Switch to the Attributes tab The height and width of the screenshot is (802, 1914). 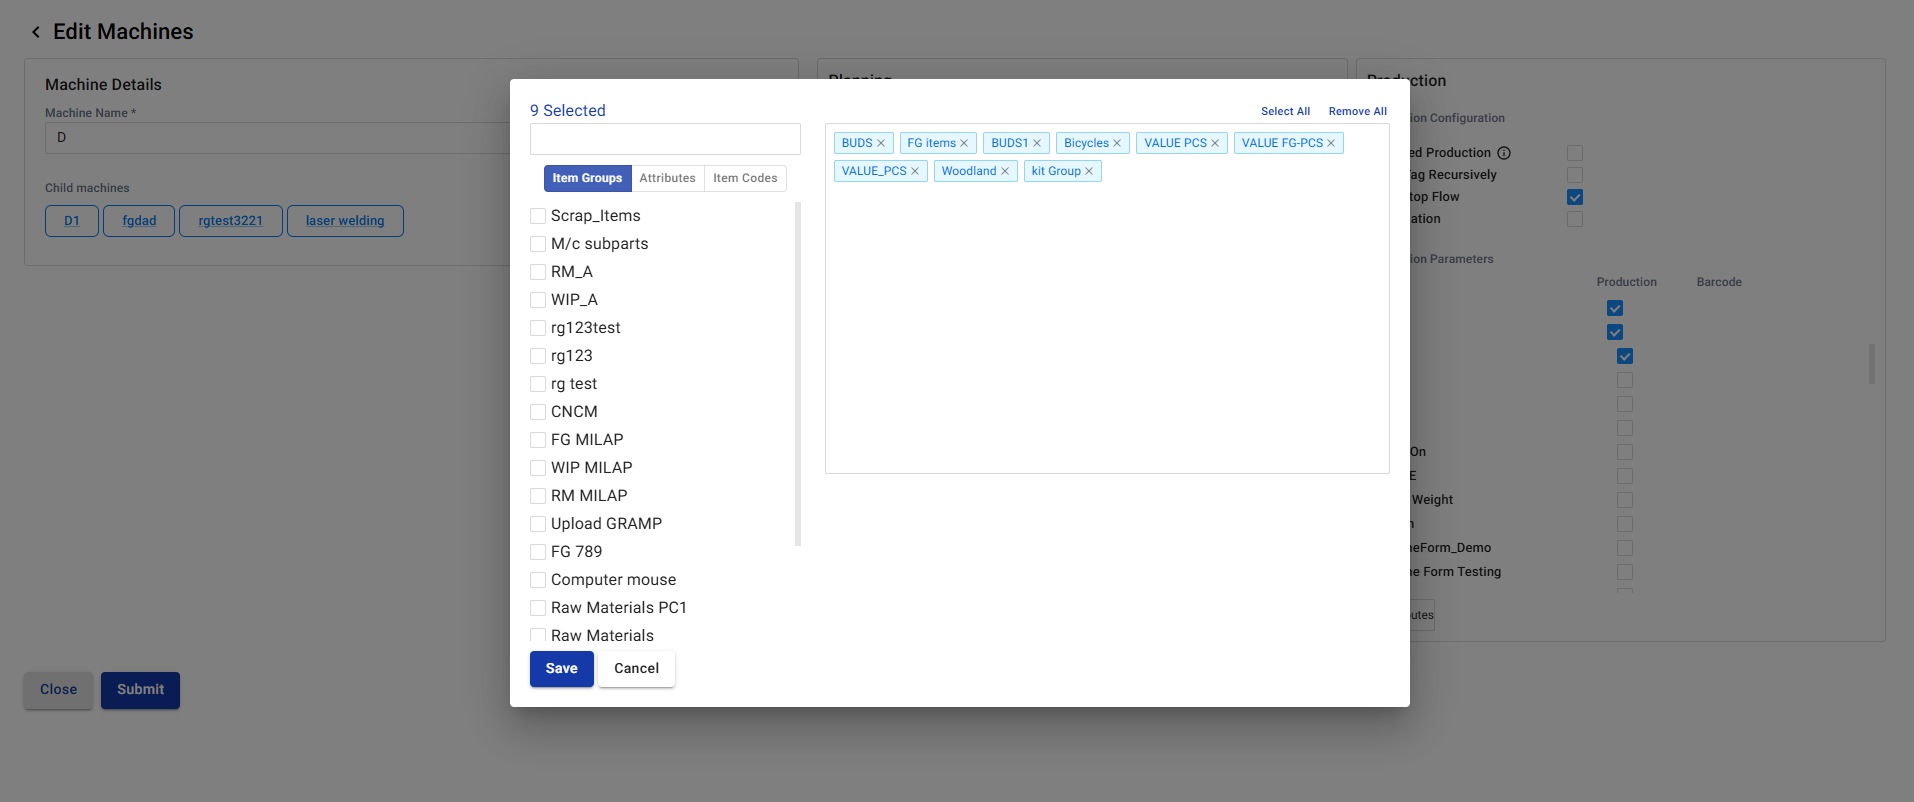667,178
